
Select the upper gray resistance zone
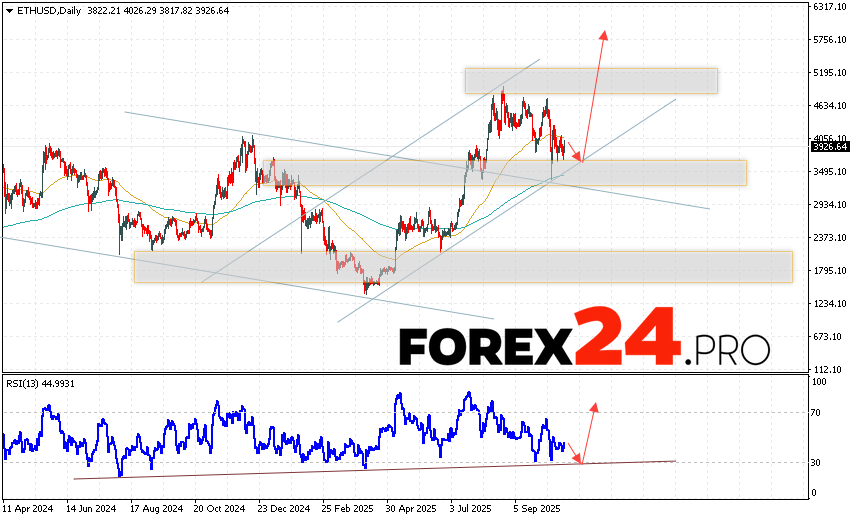pyautogui.click(x=590, y=81)
